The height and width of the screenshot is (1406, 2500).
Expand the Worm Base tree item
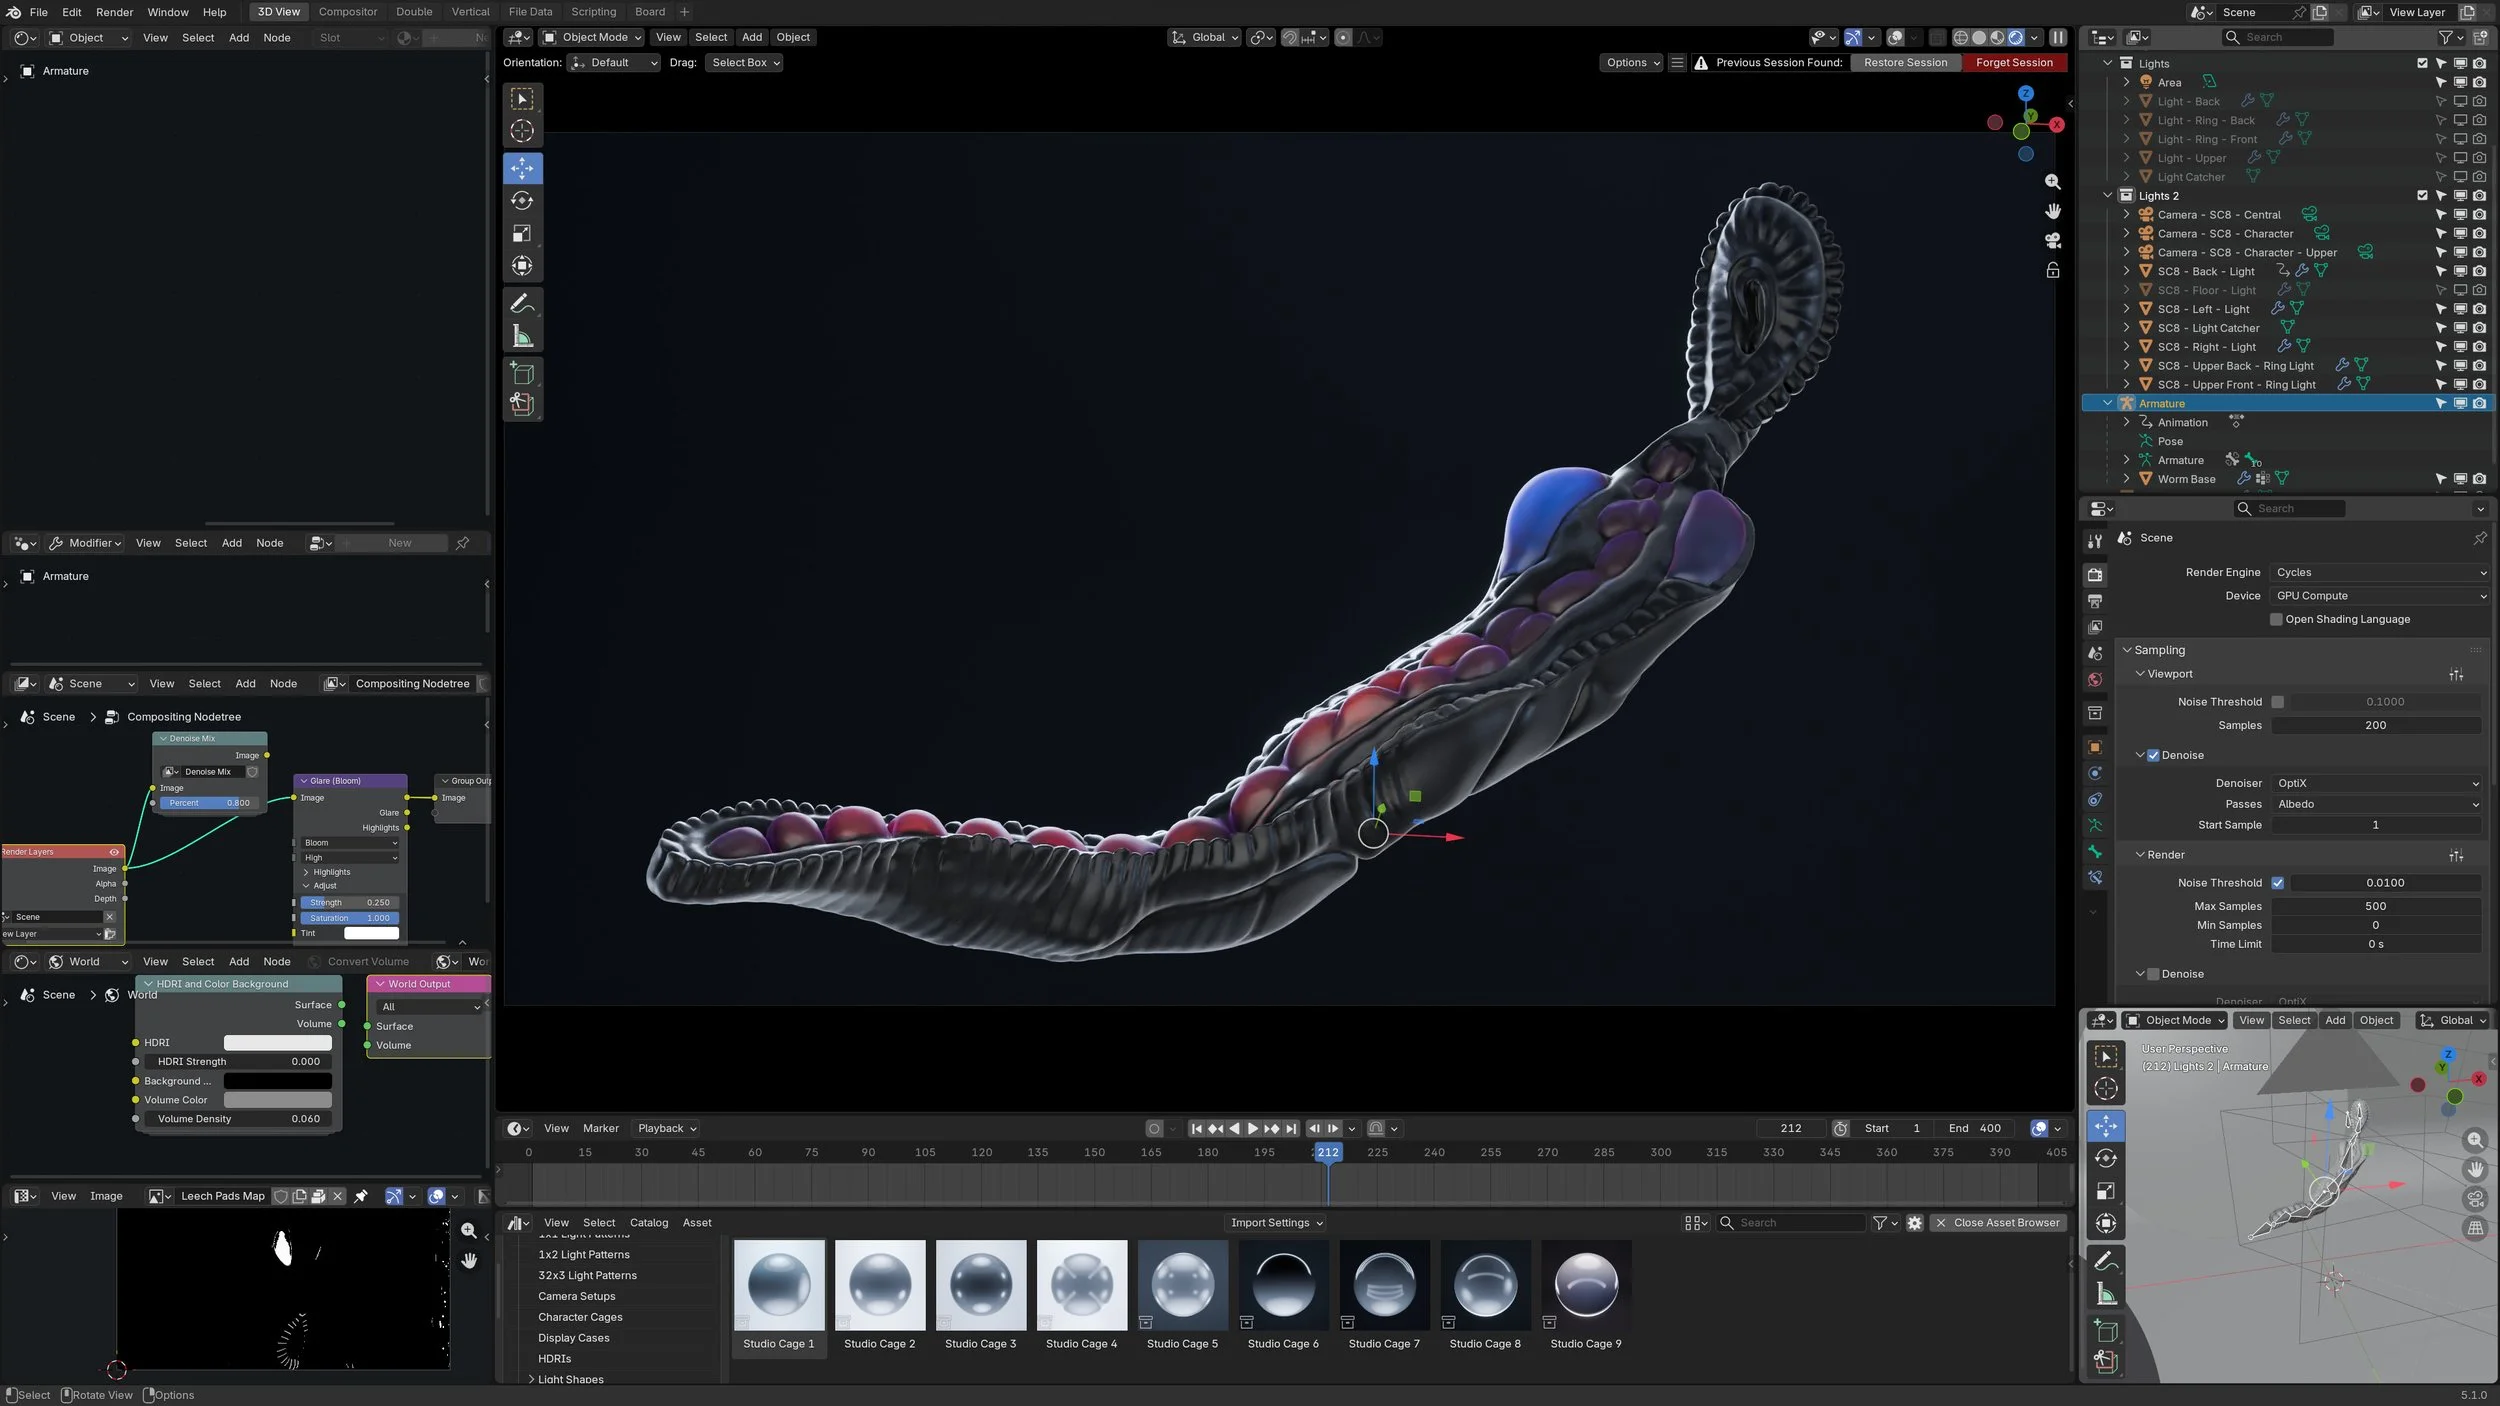coord(2126,479)
